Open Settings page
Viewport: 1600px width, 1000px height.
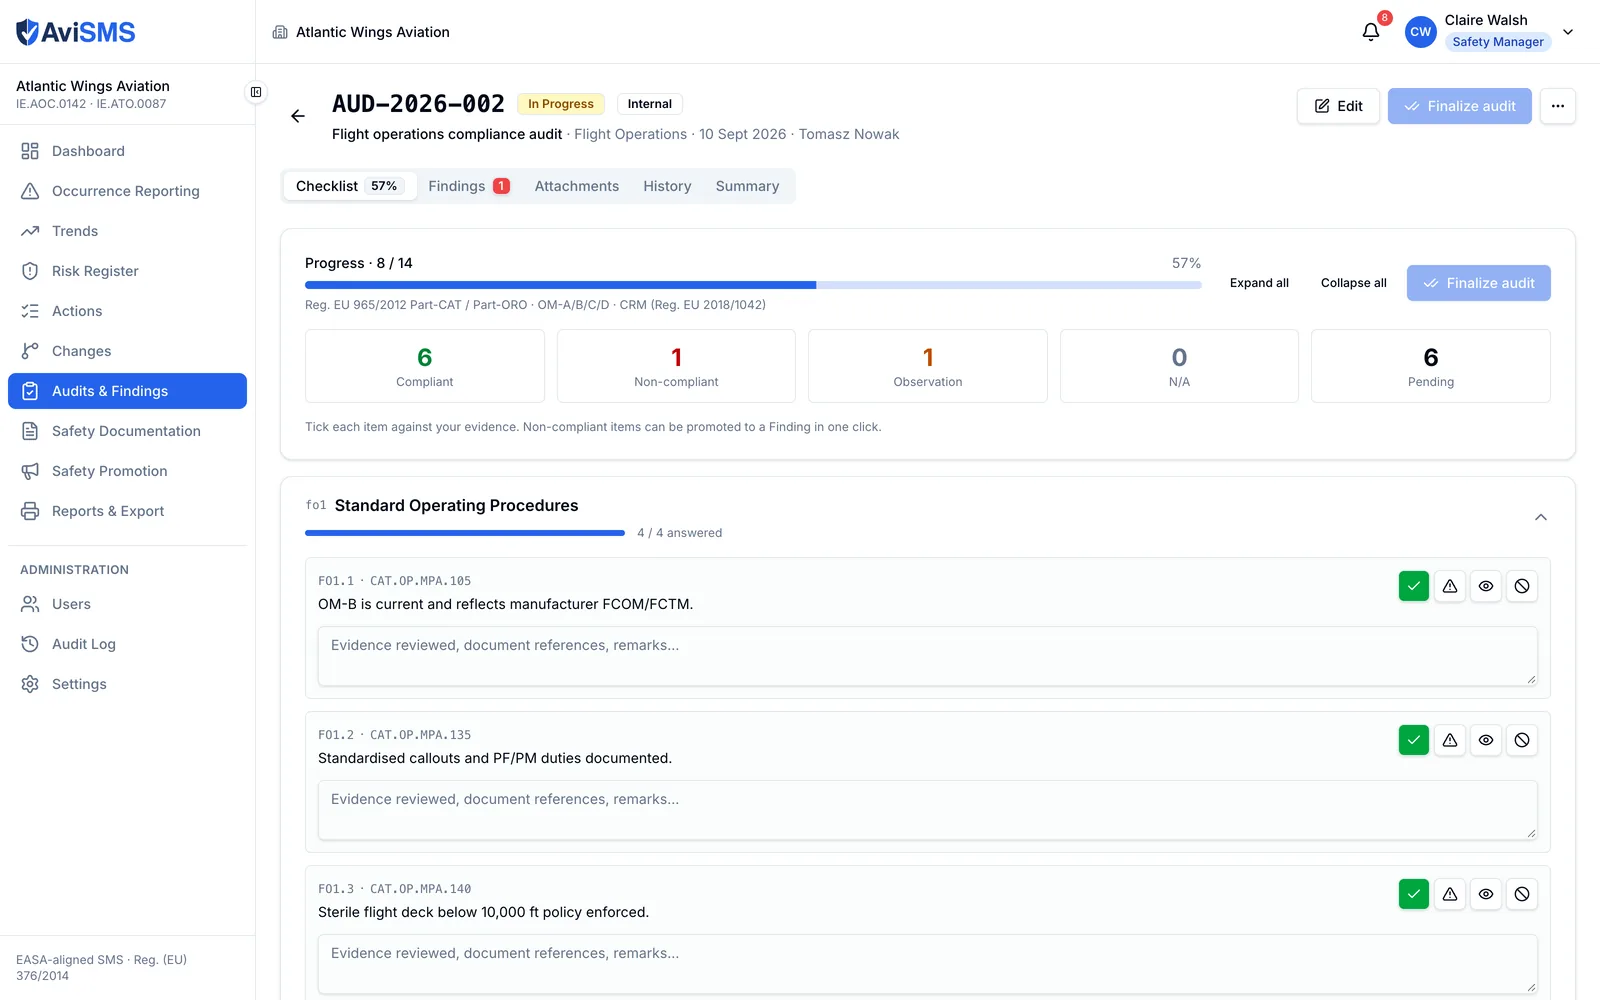point(127,684)
